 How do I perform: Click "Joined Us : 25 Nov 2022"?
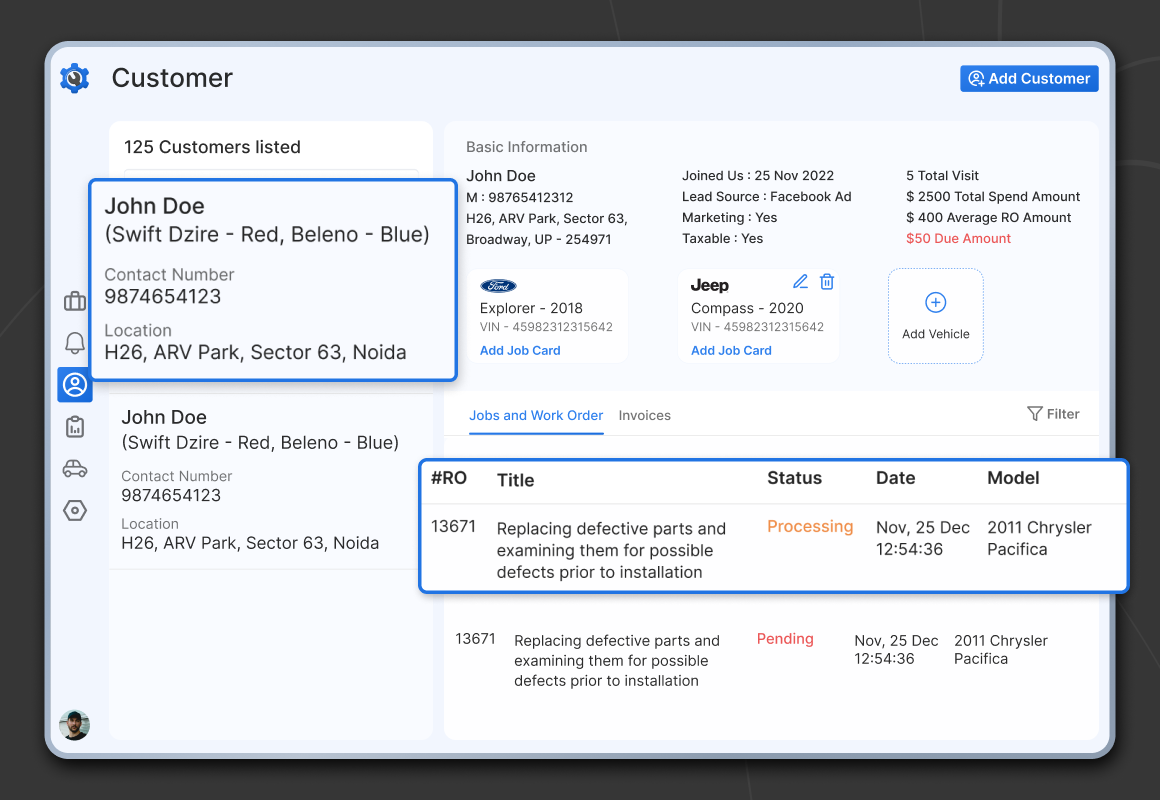[x=758, y=175]
